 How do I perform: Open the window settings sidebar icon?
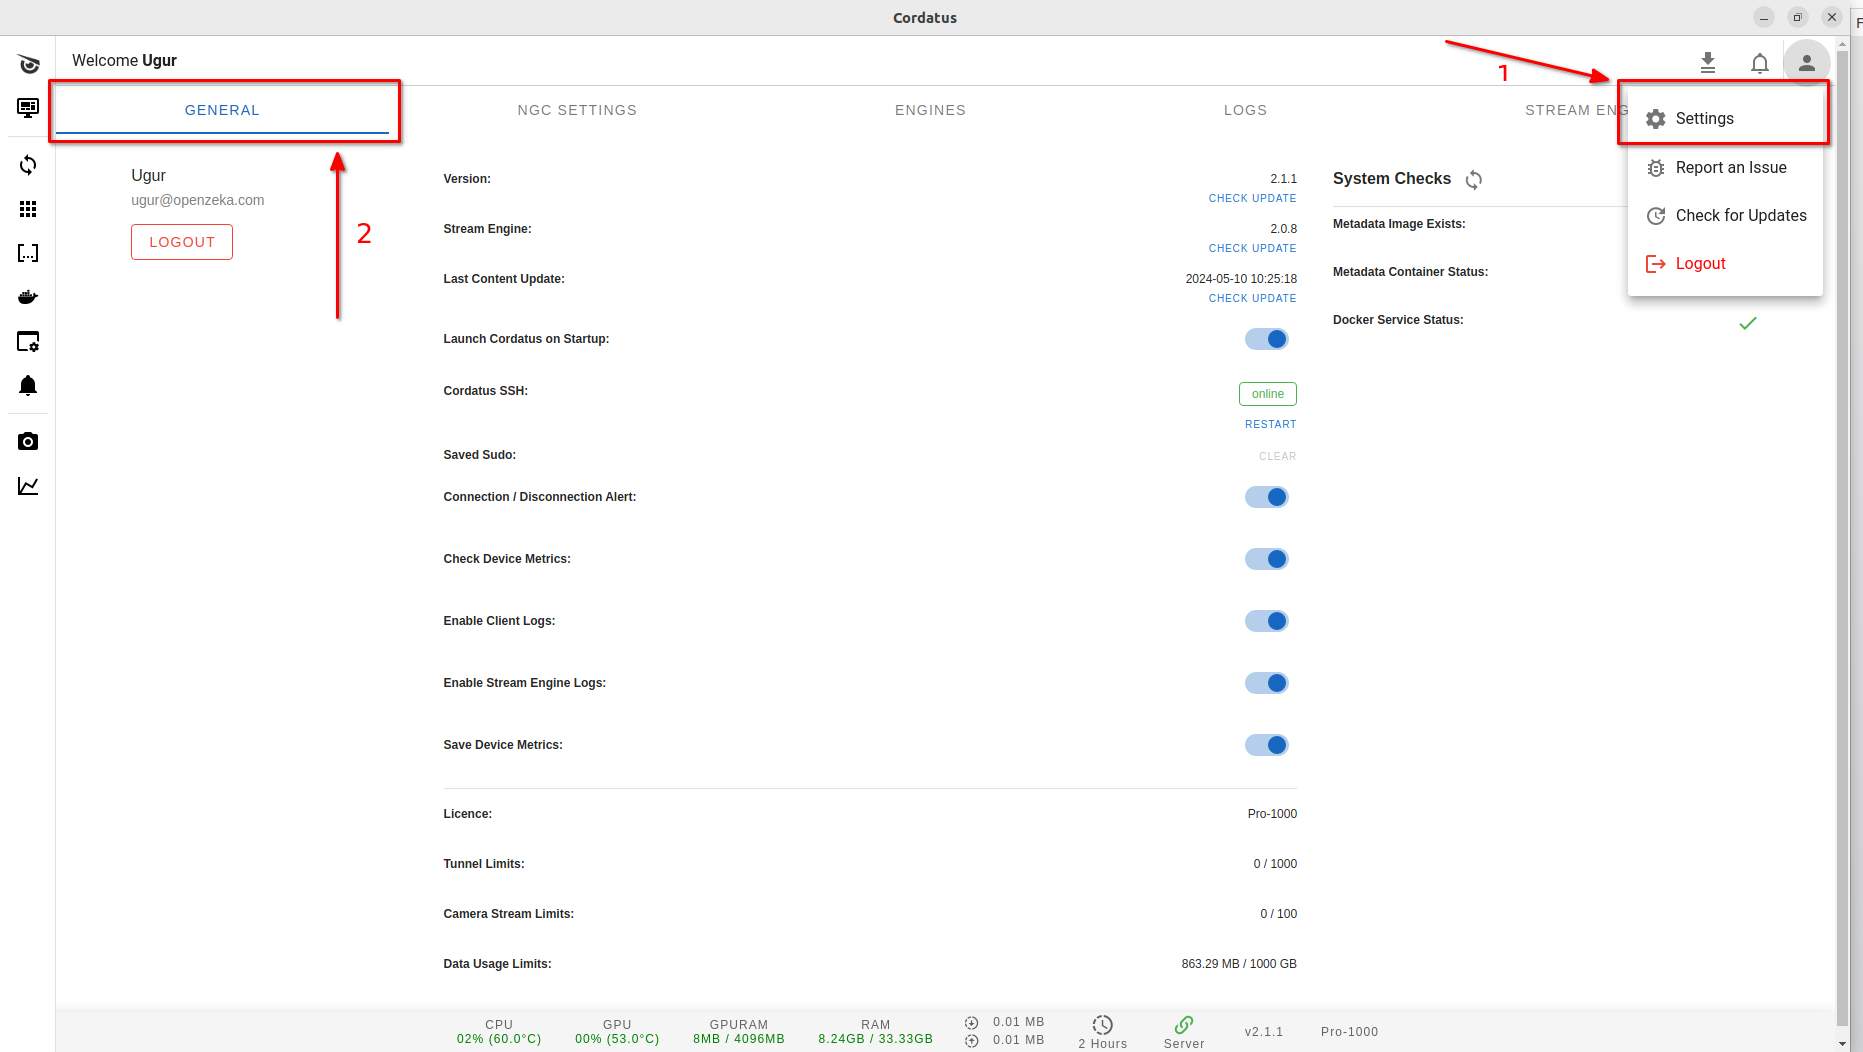[x=28, y=342]
